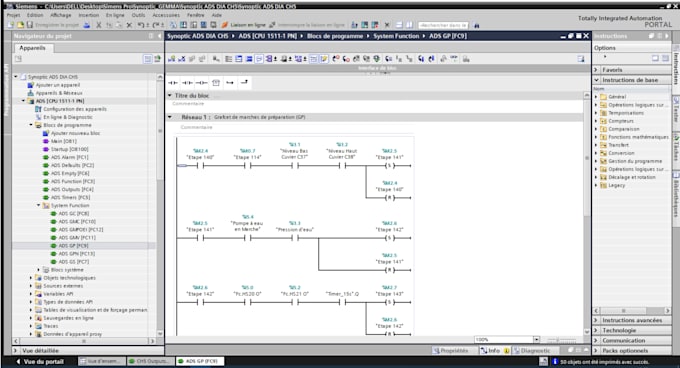
Task: Click the close branch icon in favorites
Action: [244, 82]
